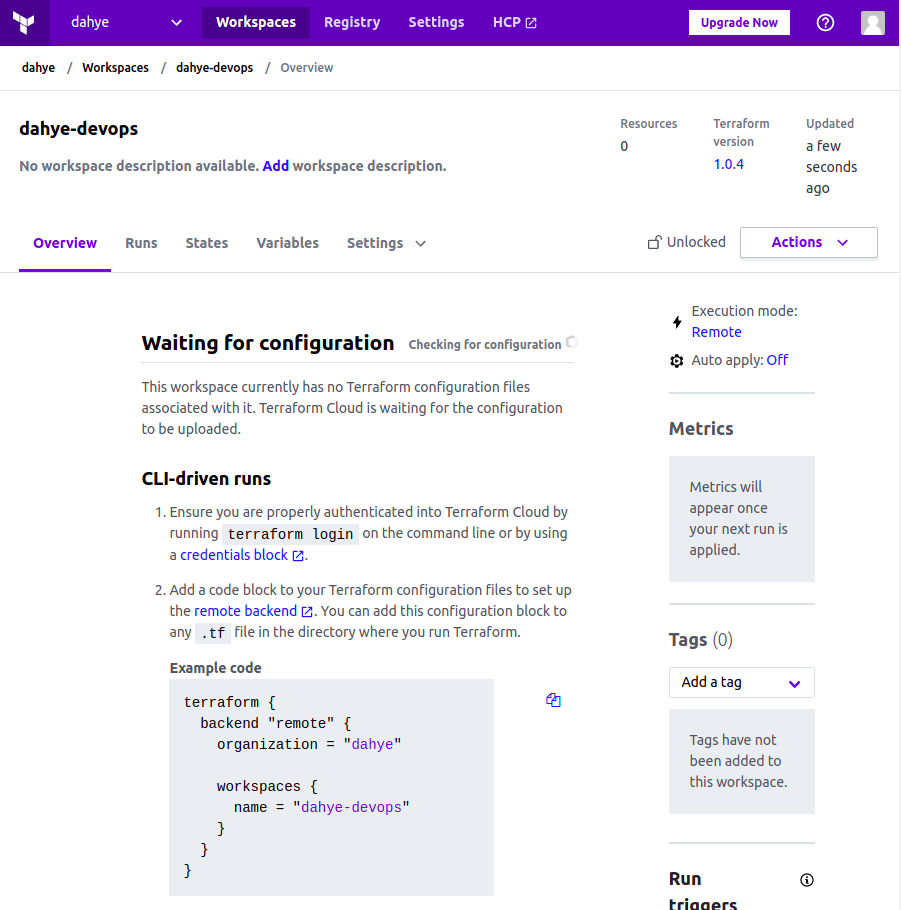Click the Upgrade Now button
This screenshot has height=910, width=901.
coord(739,23)
